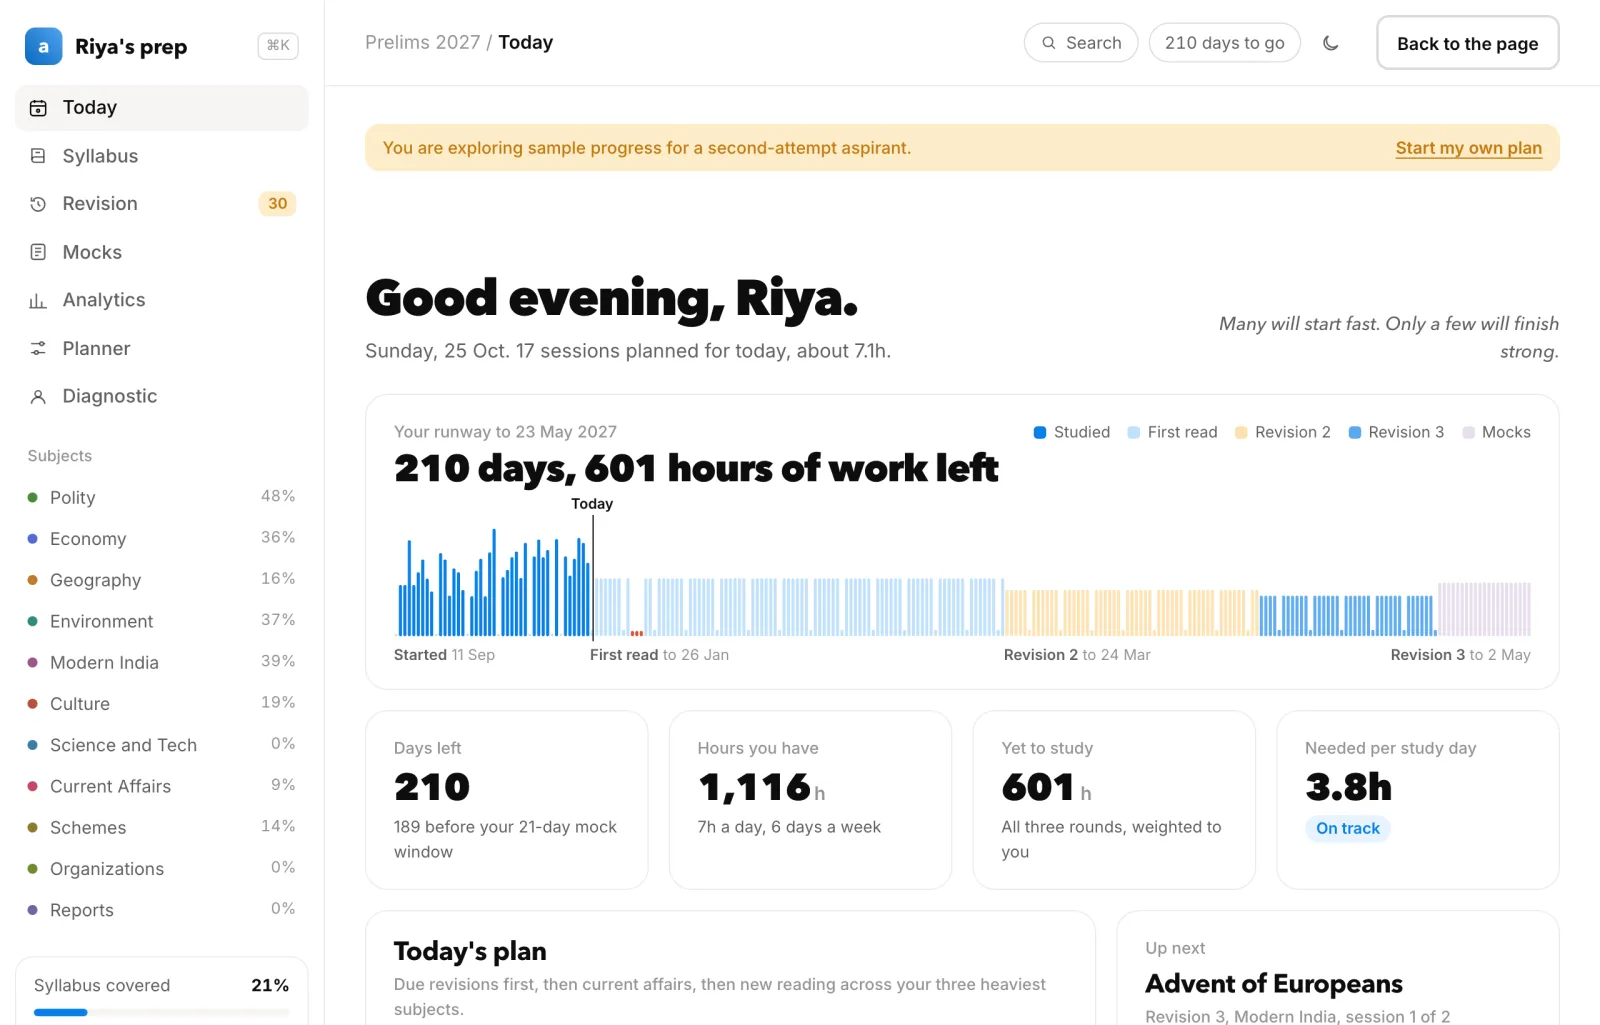Click the search magnifier icon
The width and height of the screenshot is (1600, 1025).
pos(1049,43)
